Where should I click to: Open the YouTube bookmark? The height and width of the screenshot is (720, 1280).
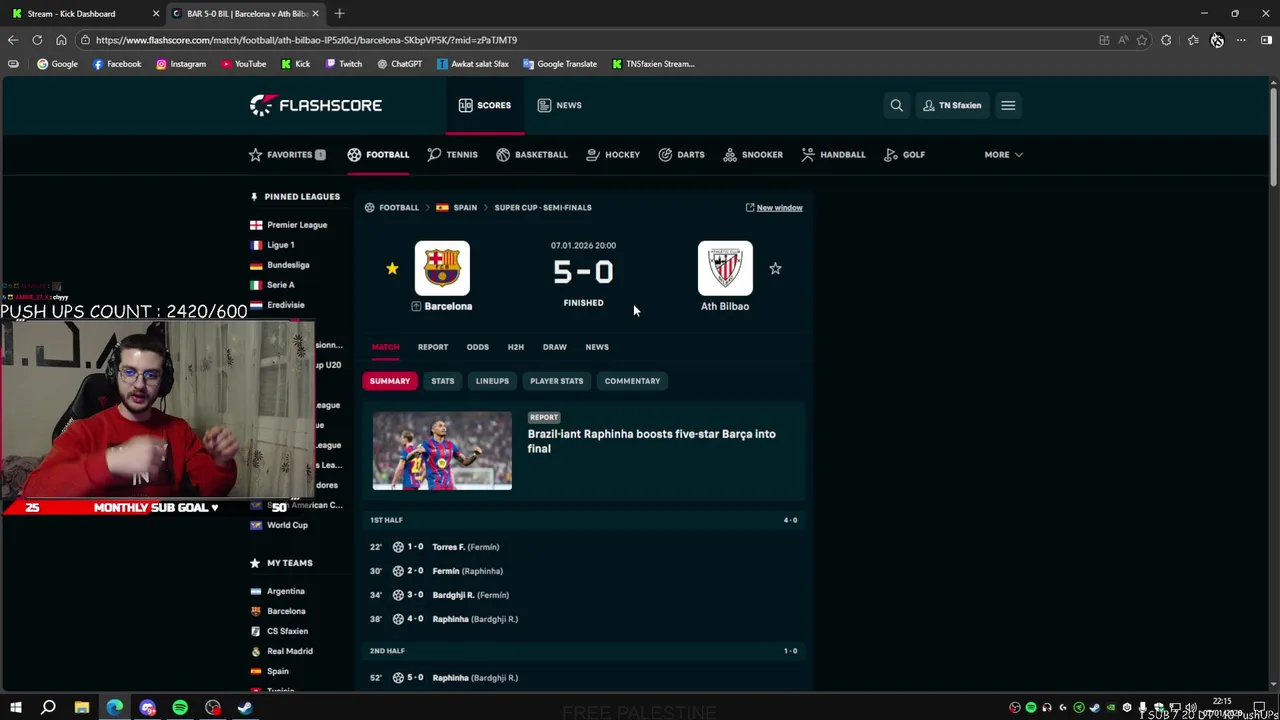(243, 64)
